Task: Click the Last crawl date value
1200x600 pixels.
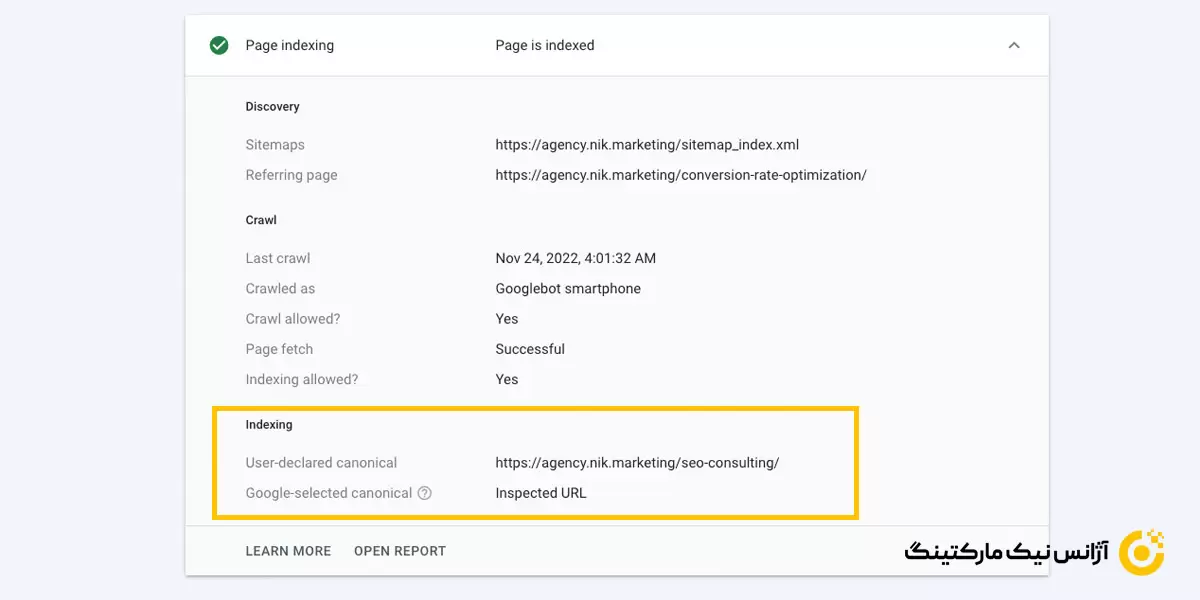Action: click(576, 258)
